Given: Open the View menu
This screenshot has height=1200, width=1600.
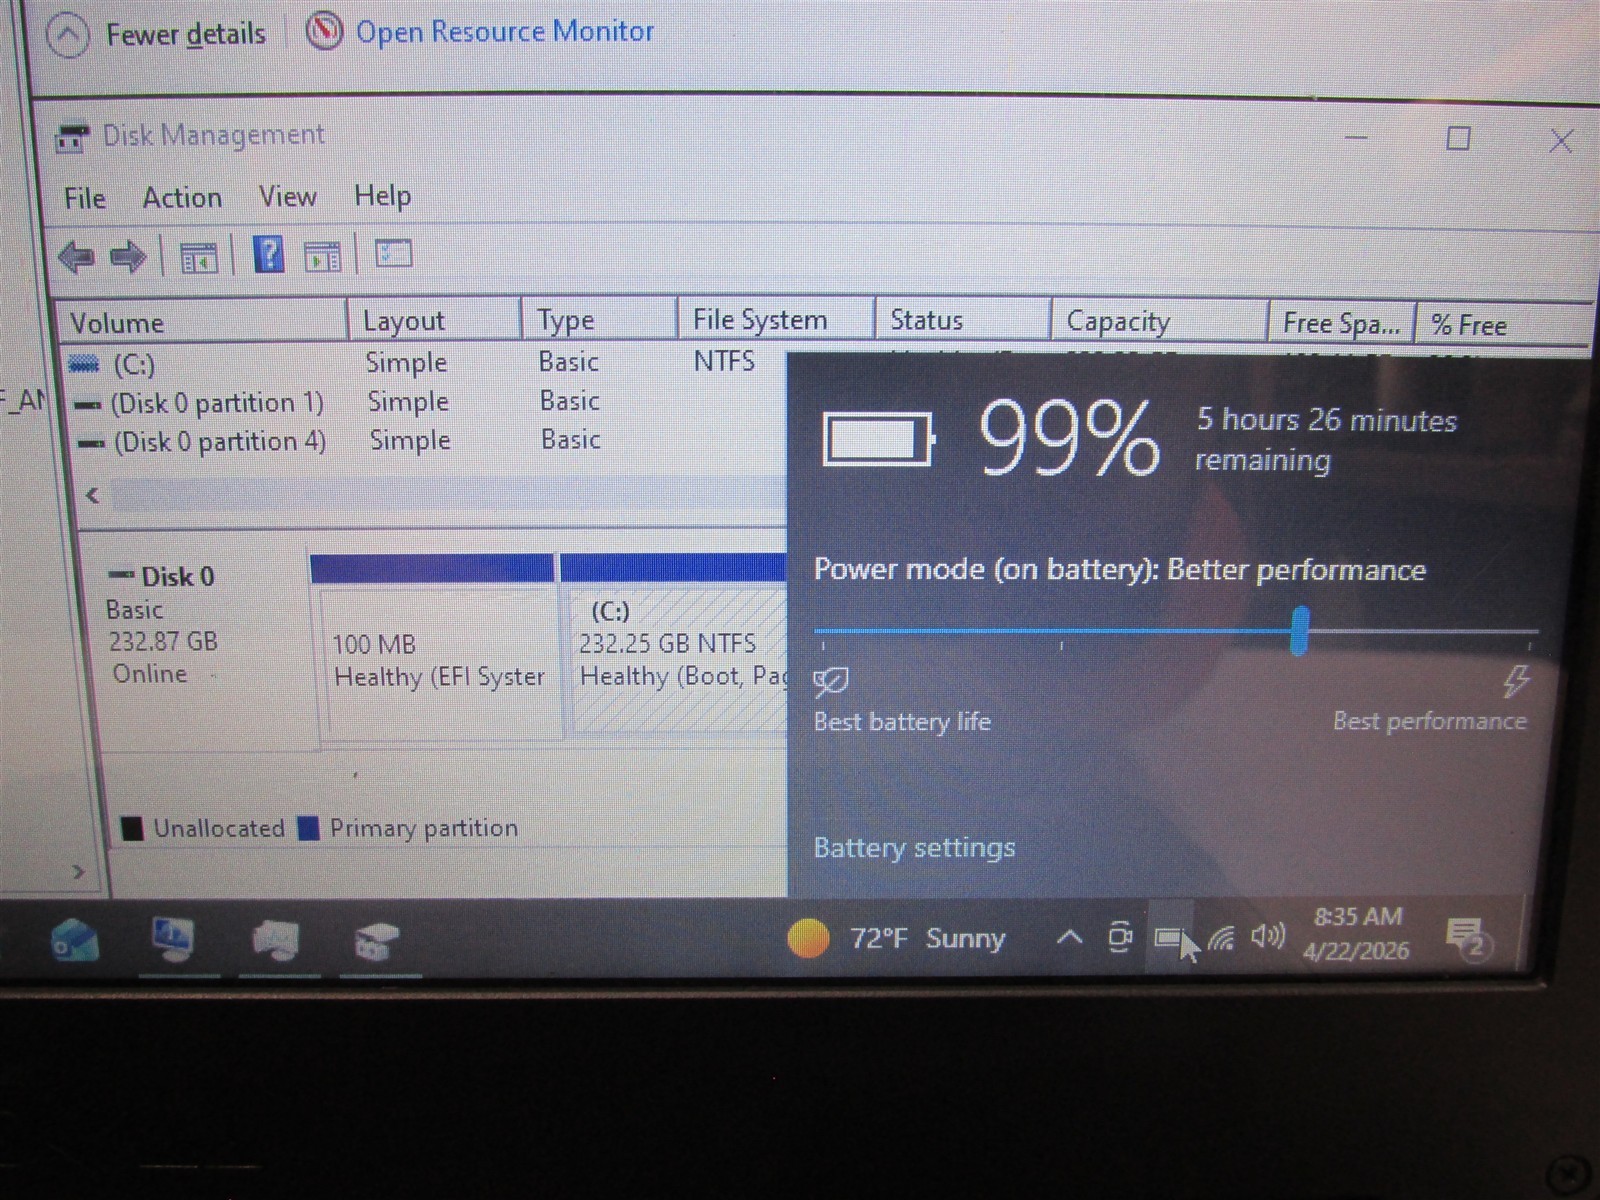Looking at the screenshot, I should (288, 196).
